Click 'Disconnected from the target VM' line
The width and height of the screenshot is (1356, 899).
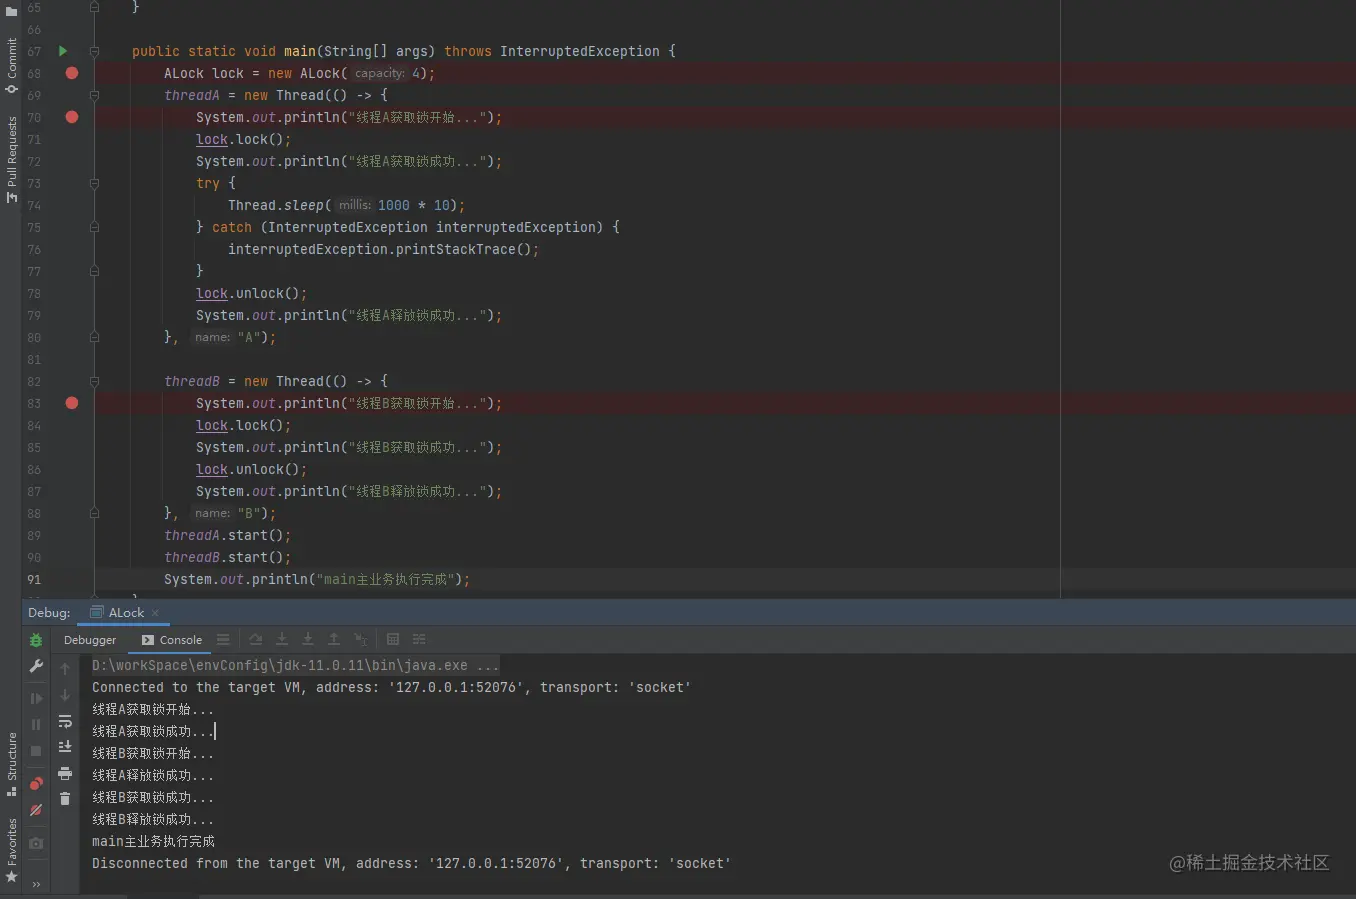click(x=411, y=863)
